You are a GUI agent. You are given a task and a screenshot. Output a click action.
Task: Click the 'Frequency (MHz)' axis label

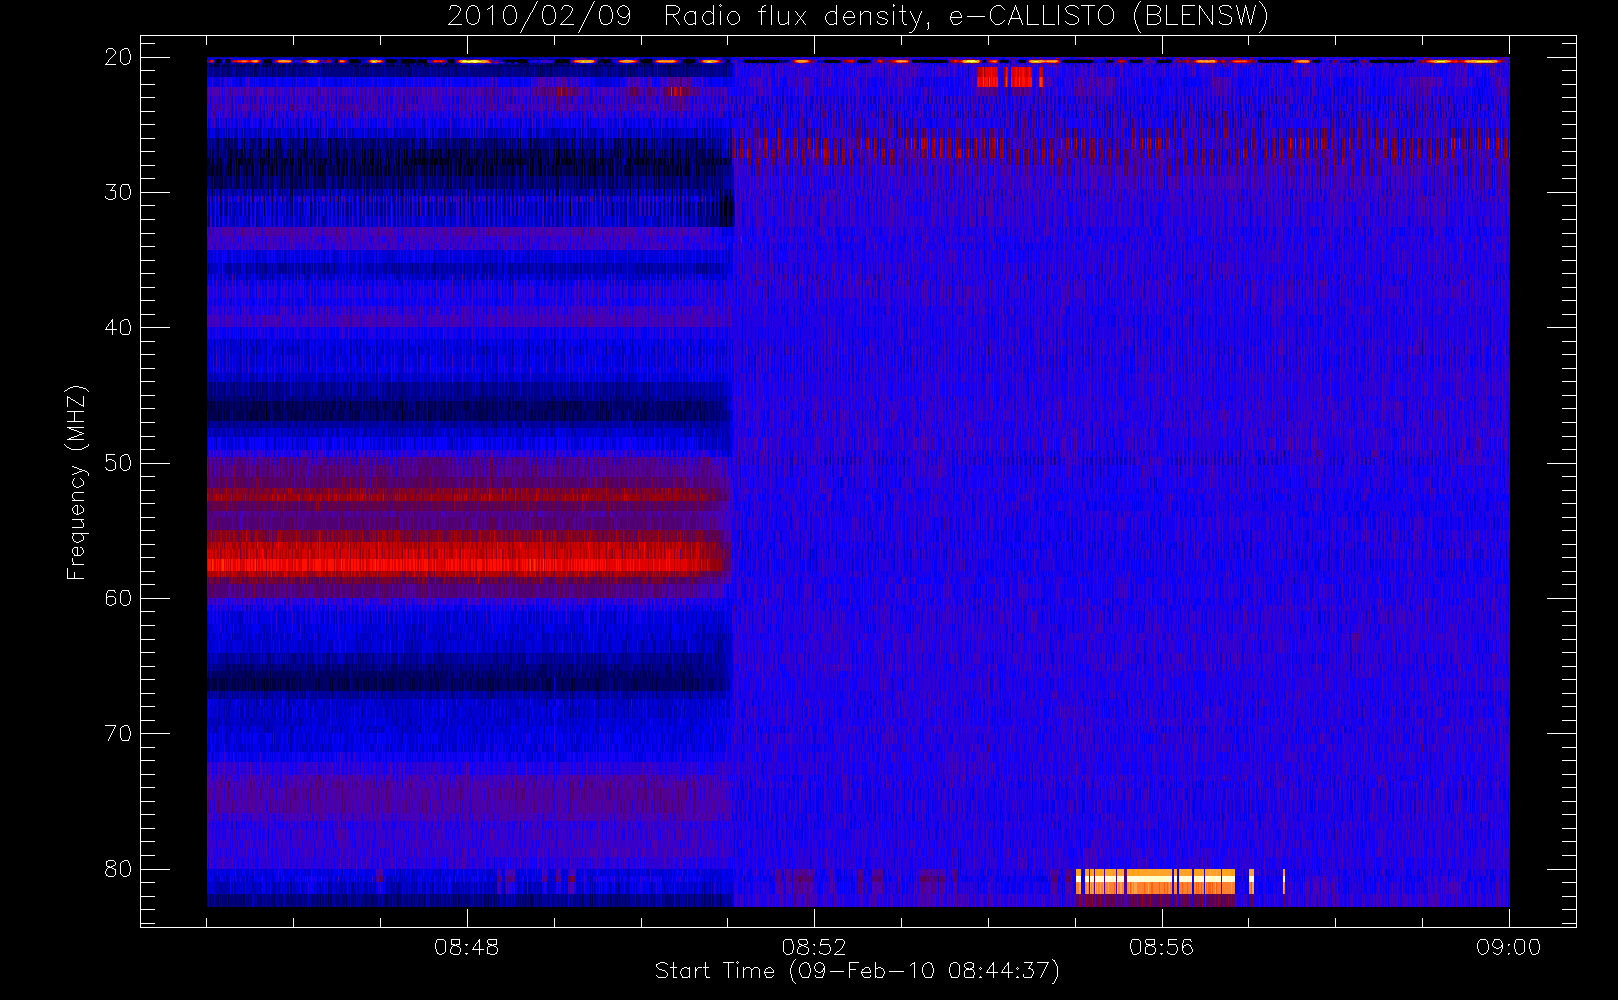(77, 482)
